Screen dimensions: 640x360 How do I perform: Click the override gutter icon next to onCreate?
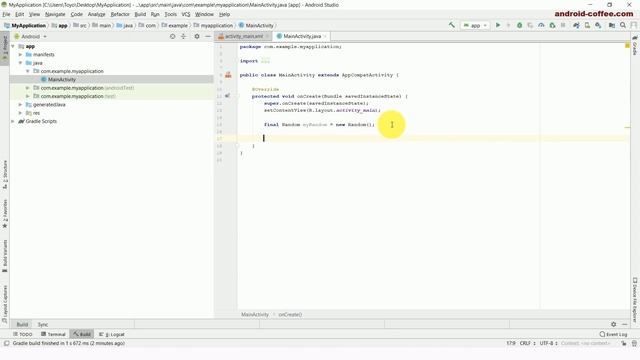[x=227, y=96]
